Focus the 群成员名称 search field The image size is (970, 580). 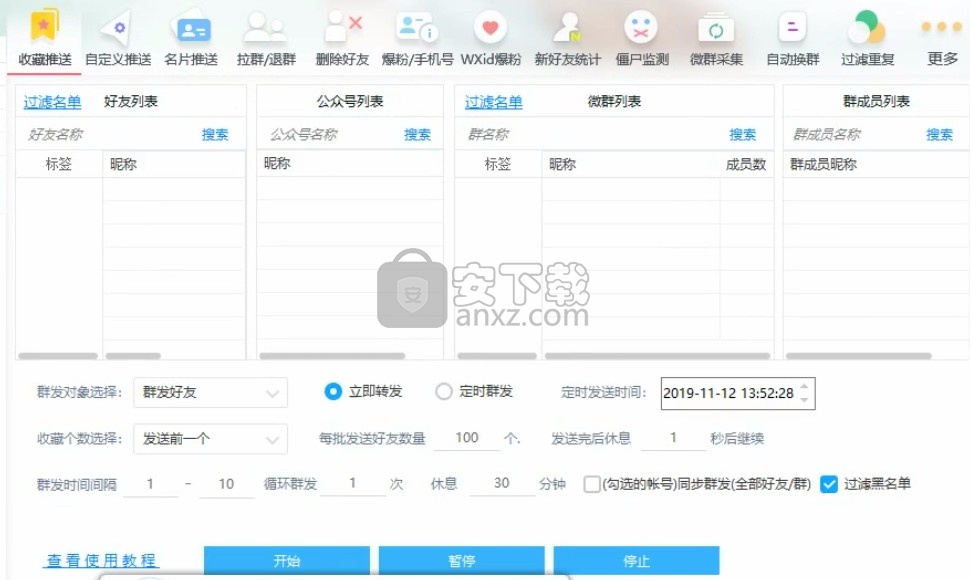(854, 134)
